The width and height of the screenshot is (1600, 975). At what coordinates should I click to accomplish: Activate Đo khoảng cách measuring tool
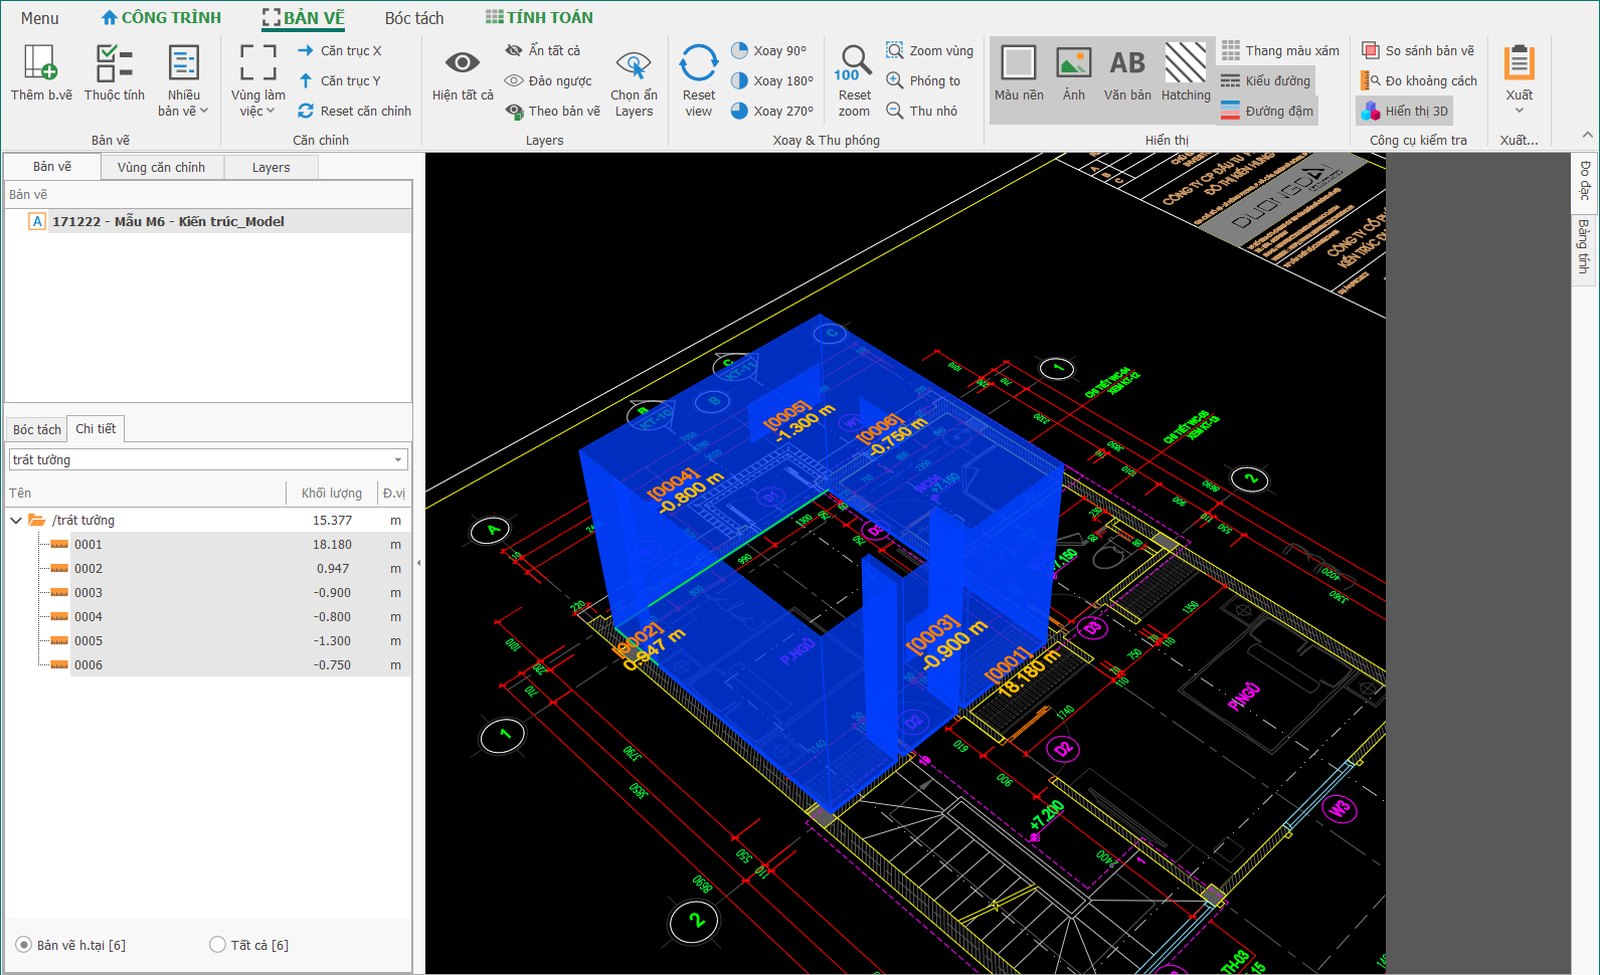(x=1418, y=81)
